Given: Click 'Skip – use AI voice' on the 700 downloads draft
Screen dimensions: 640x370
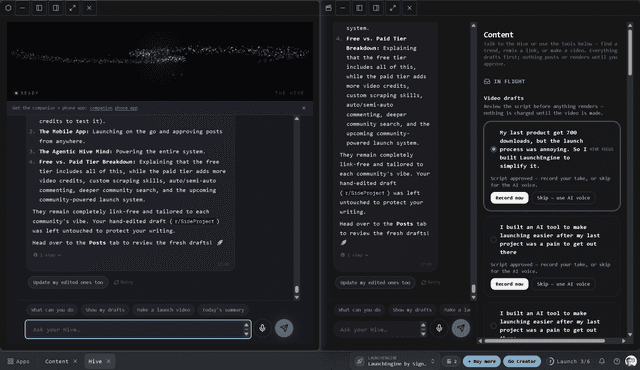Looking at the screenshot, I should tap(563, 198).
